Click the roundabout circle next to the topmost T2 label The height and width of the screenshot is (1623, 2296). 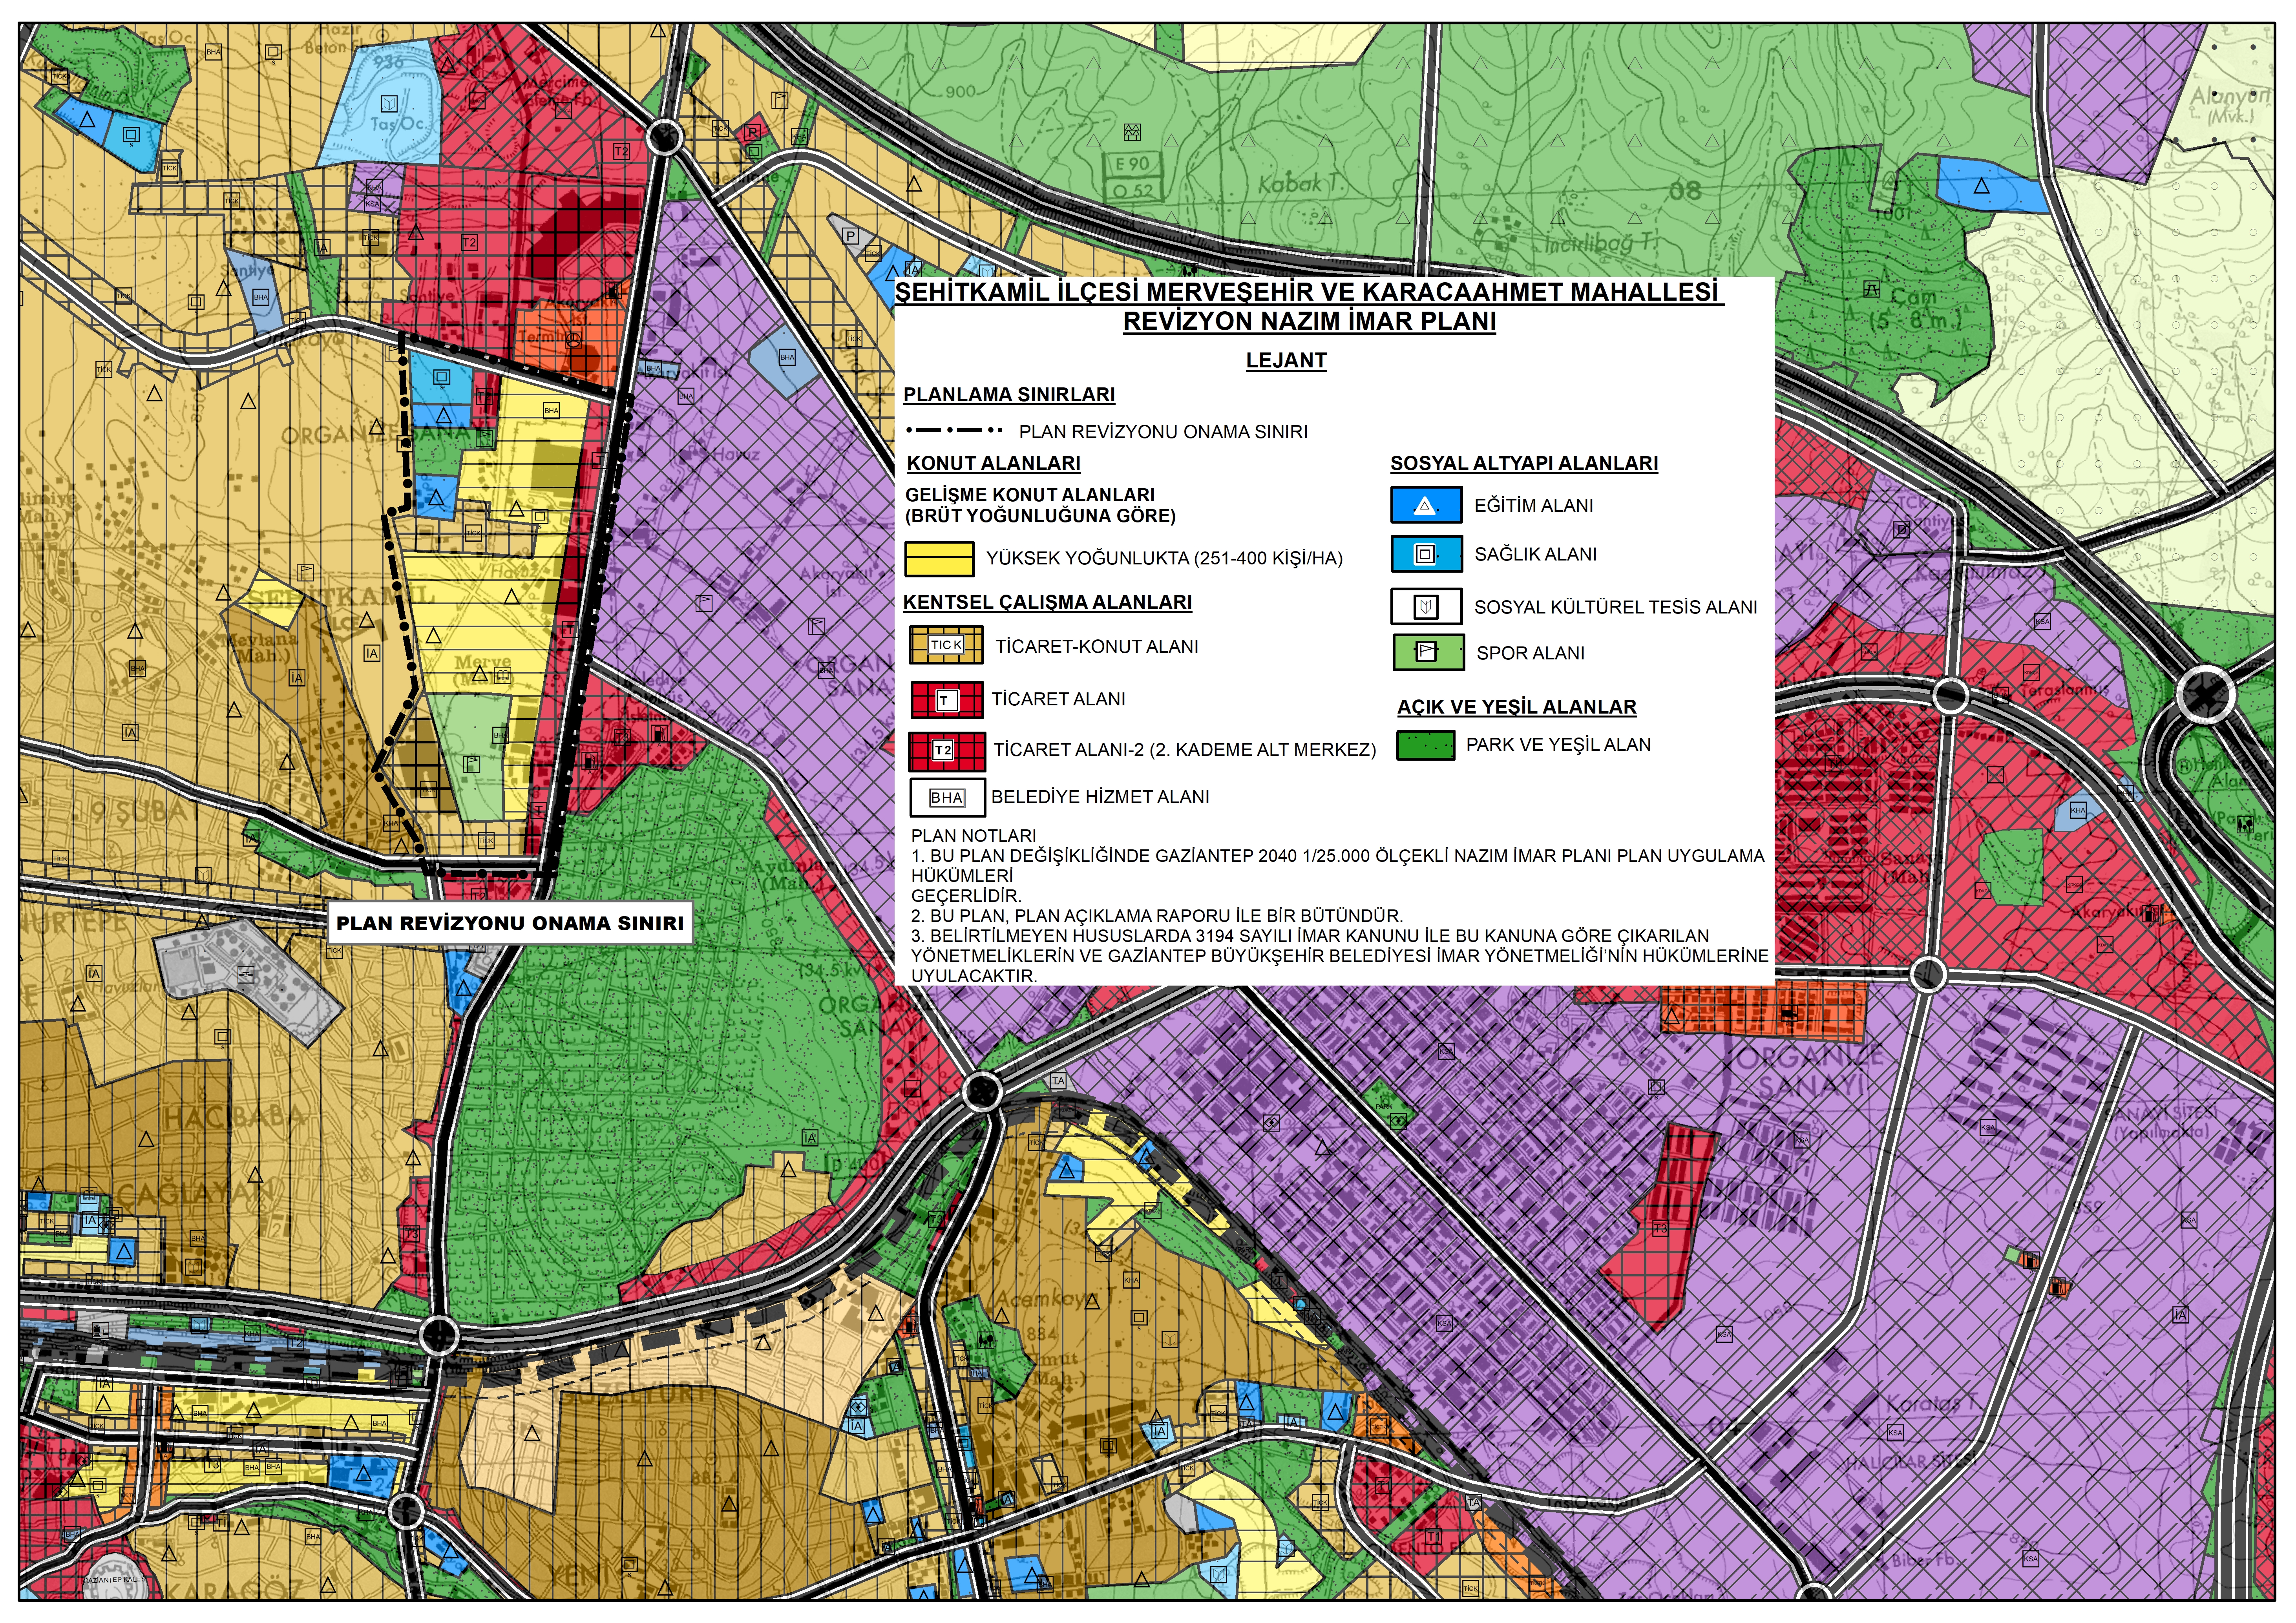[x=665, y=137]
